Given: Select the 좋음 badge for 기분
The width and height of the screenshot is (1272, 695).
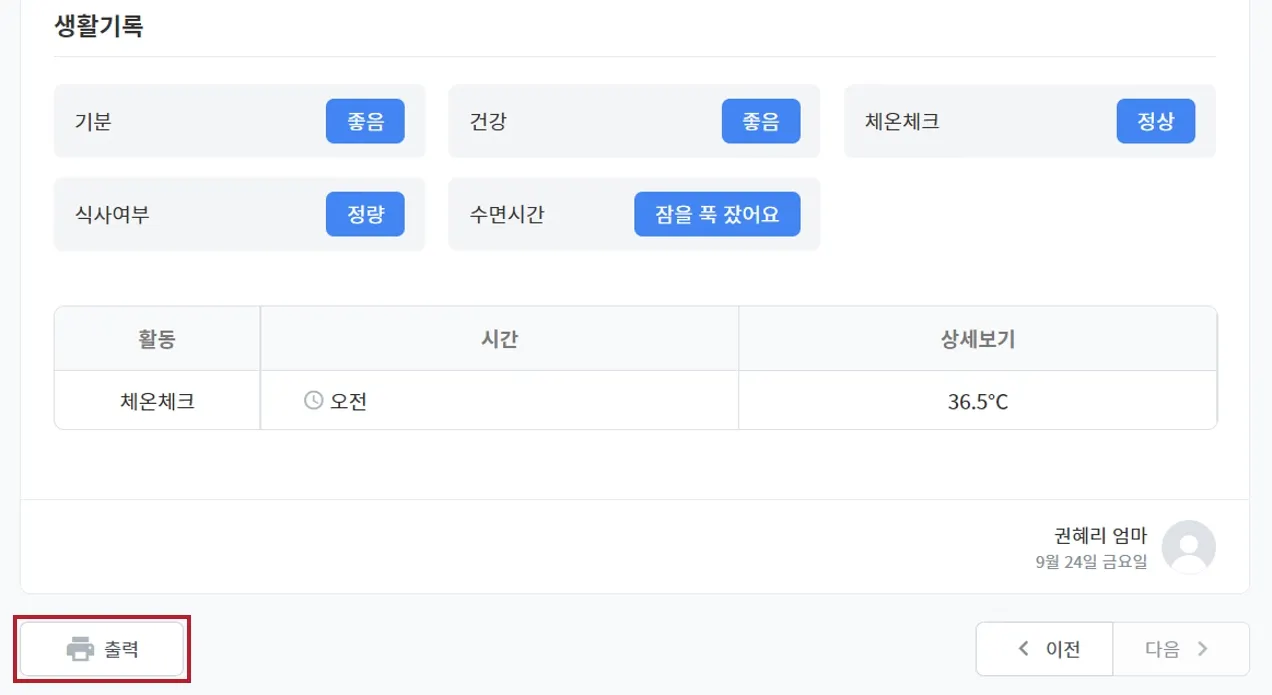Looking at the screenshot, I should 365,122.
